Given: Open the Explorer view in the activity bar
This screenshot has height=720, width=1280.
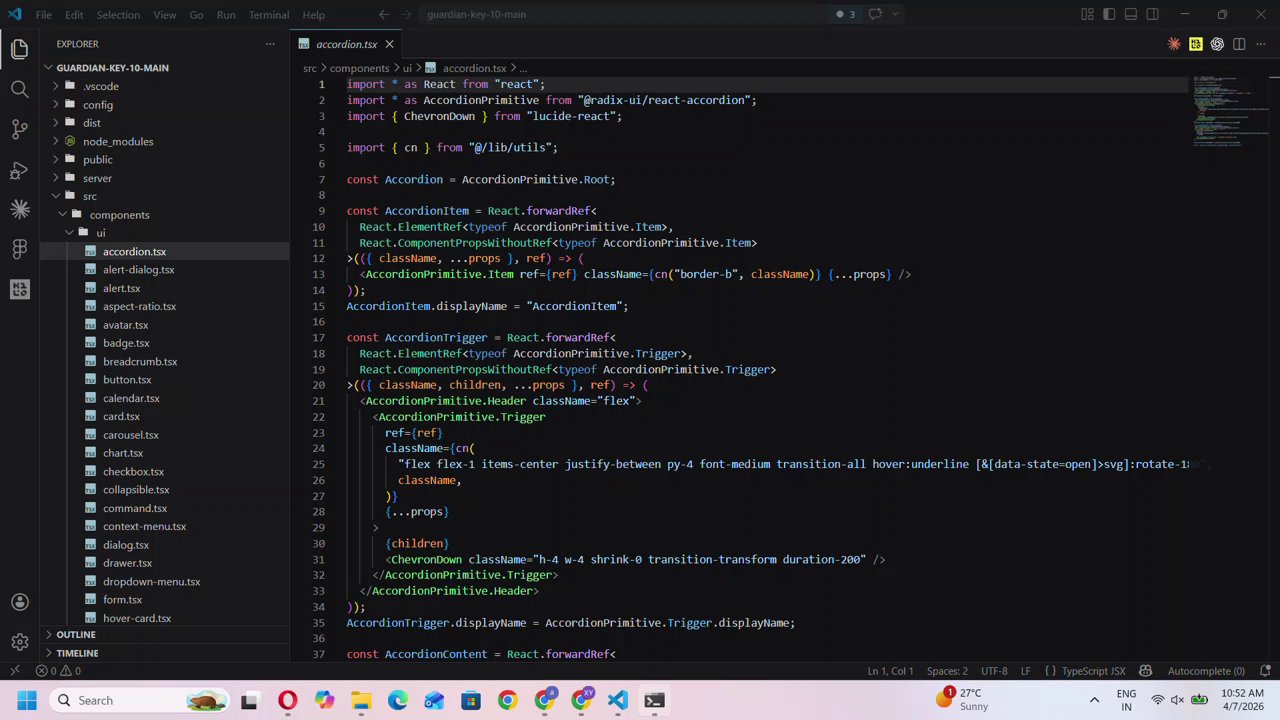Looking at the screenshot, I should pyautogui.click(x=19, y=49).
